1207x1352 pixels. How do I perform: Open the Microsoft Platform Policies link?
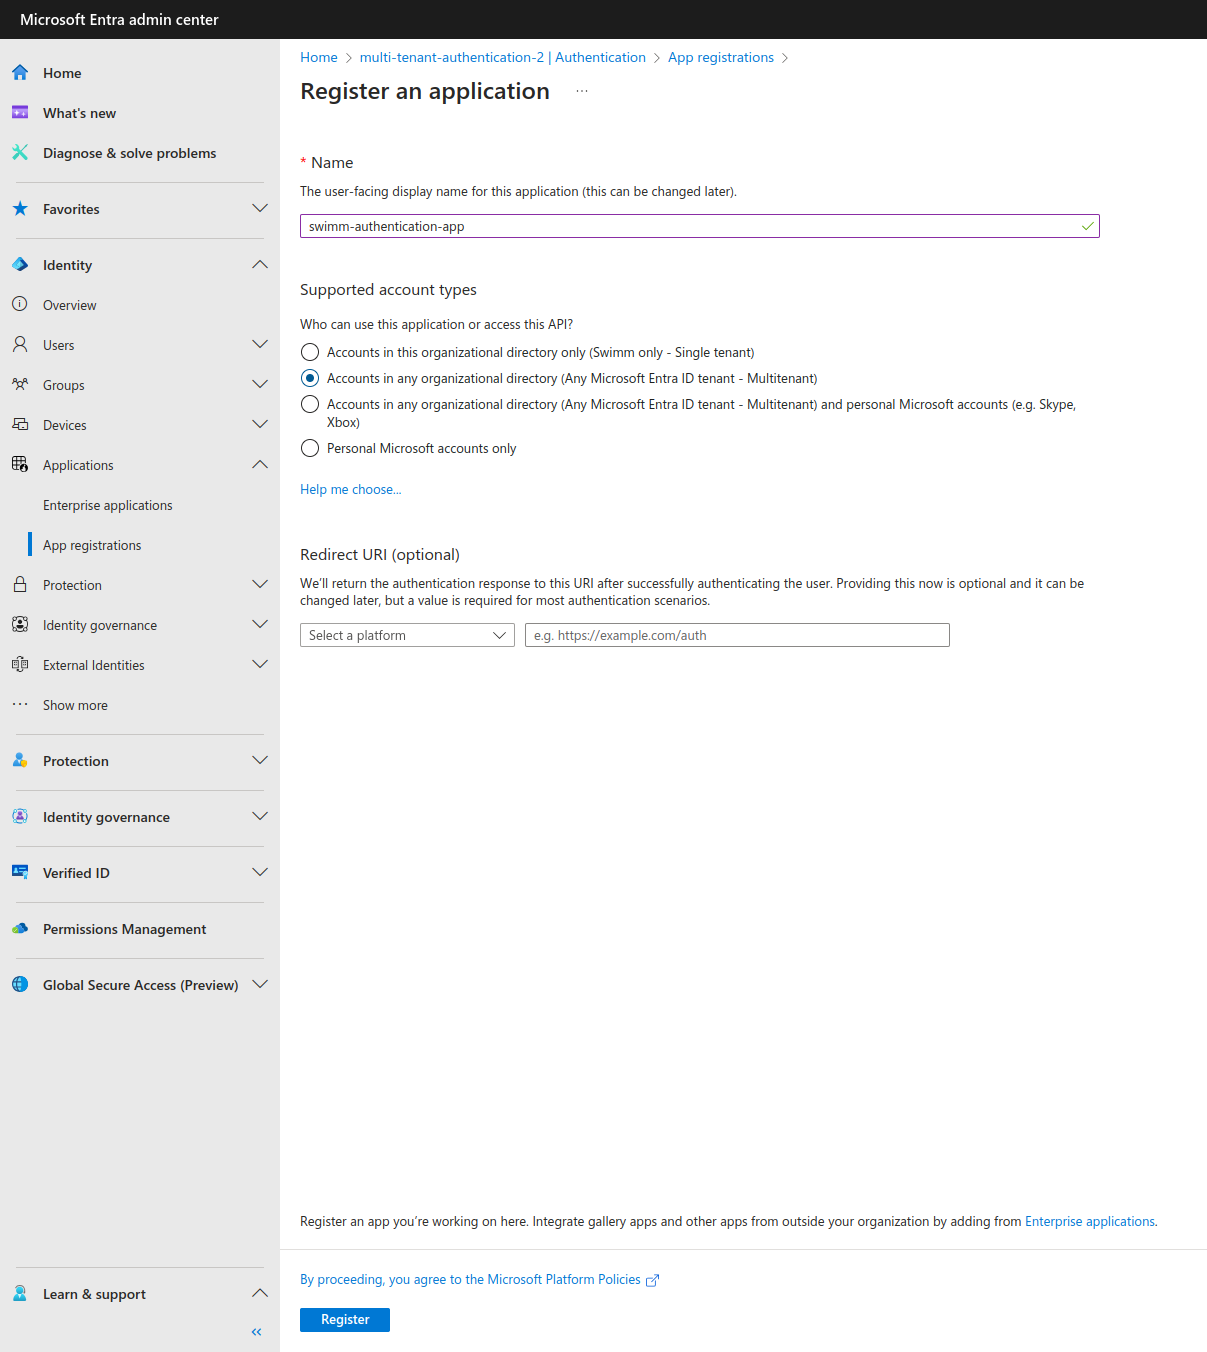point(480,1280)
